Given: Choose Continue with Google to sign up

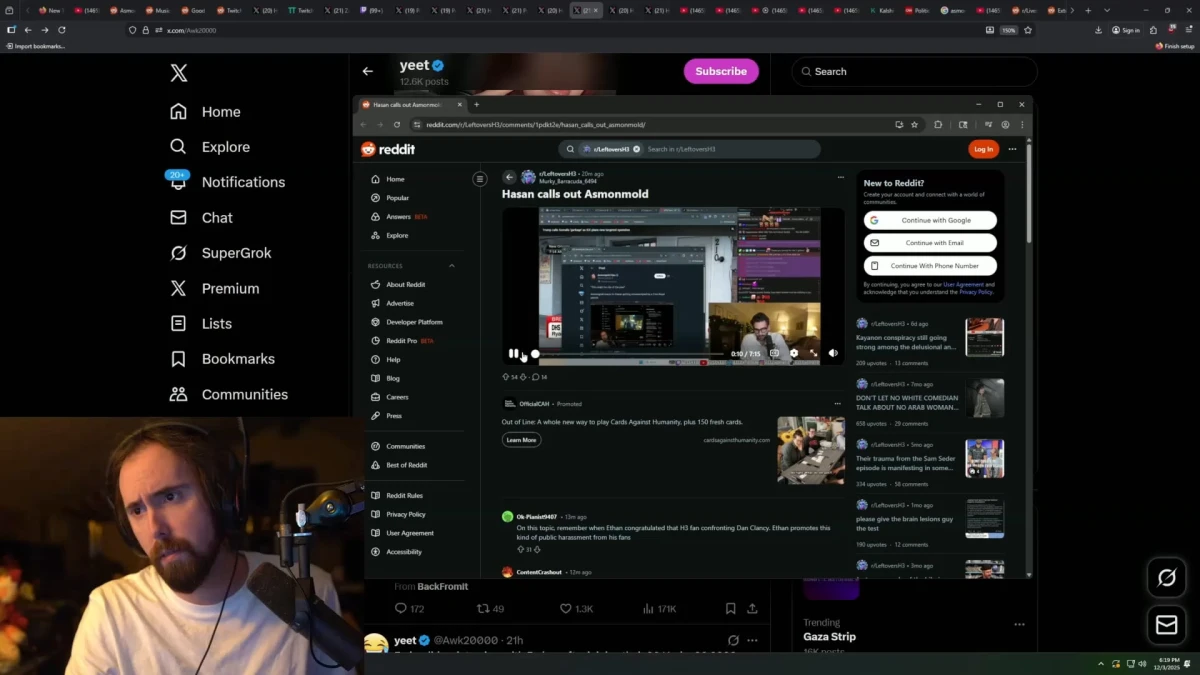Looking at the screenshot, I should tap(930, 219).
